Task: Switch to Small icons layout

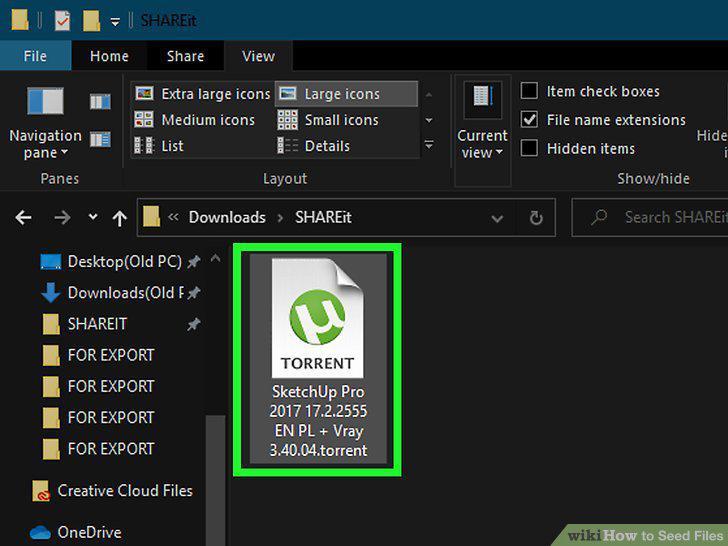Action: pyautogui.click(x=328, y=120)
